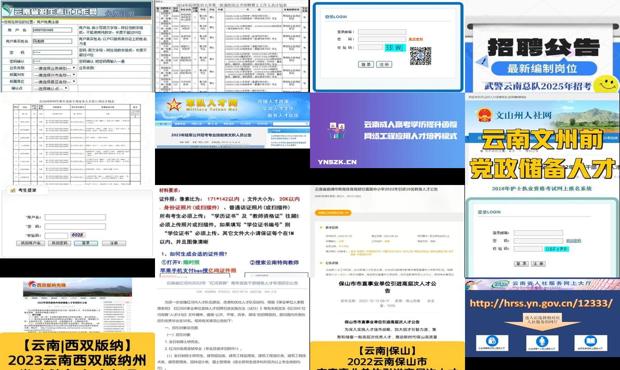Viewport: 620px width, 370px height.
Task: Click the username field in 考生登录 form
Action: (75, 217)
